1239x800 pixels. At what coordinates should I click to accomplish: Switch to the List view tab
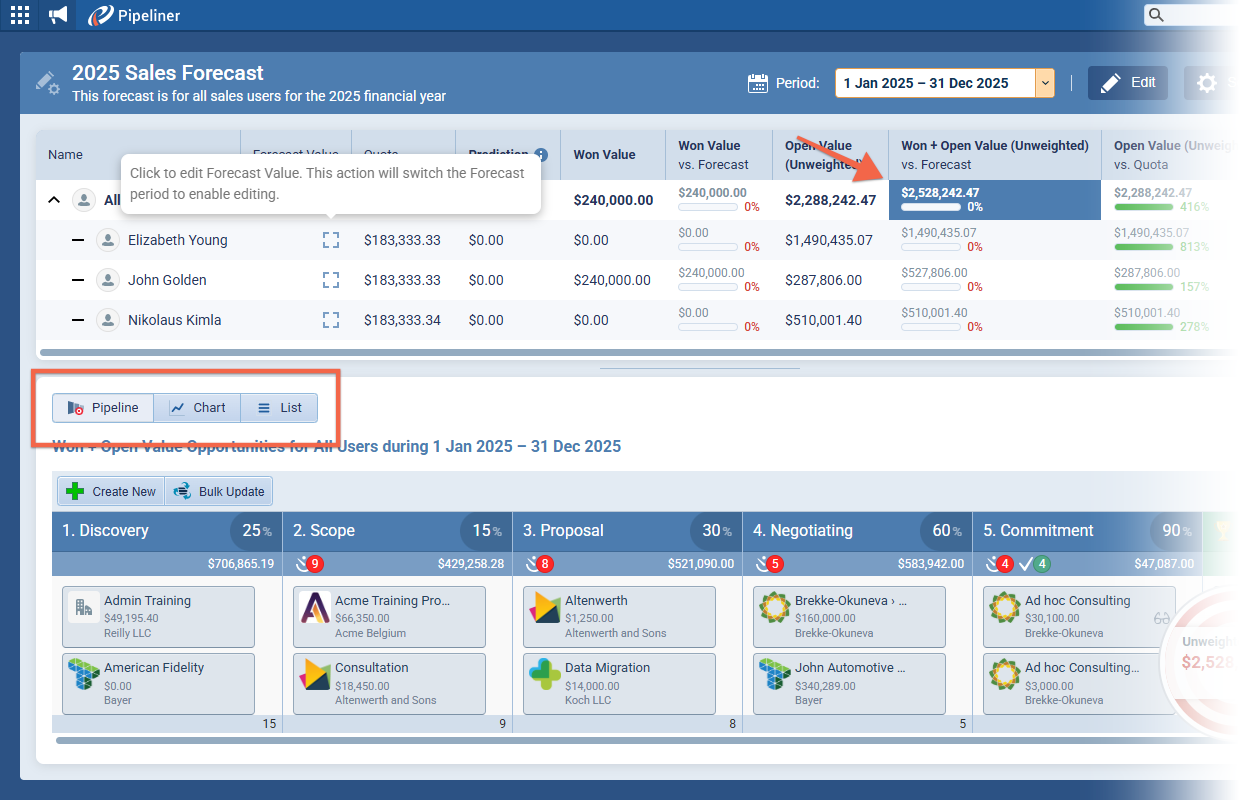279,408
